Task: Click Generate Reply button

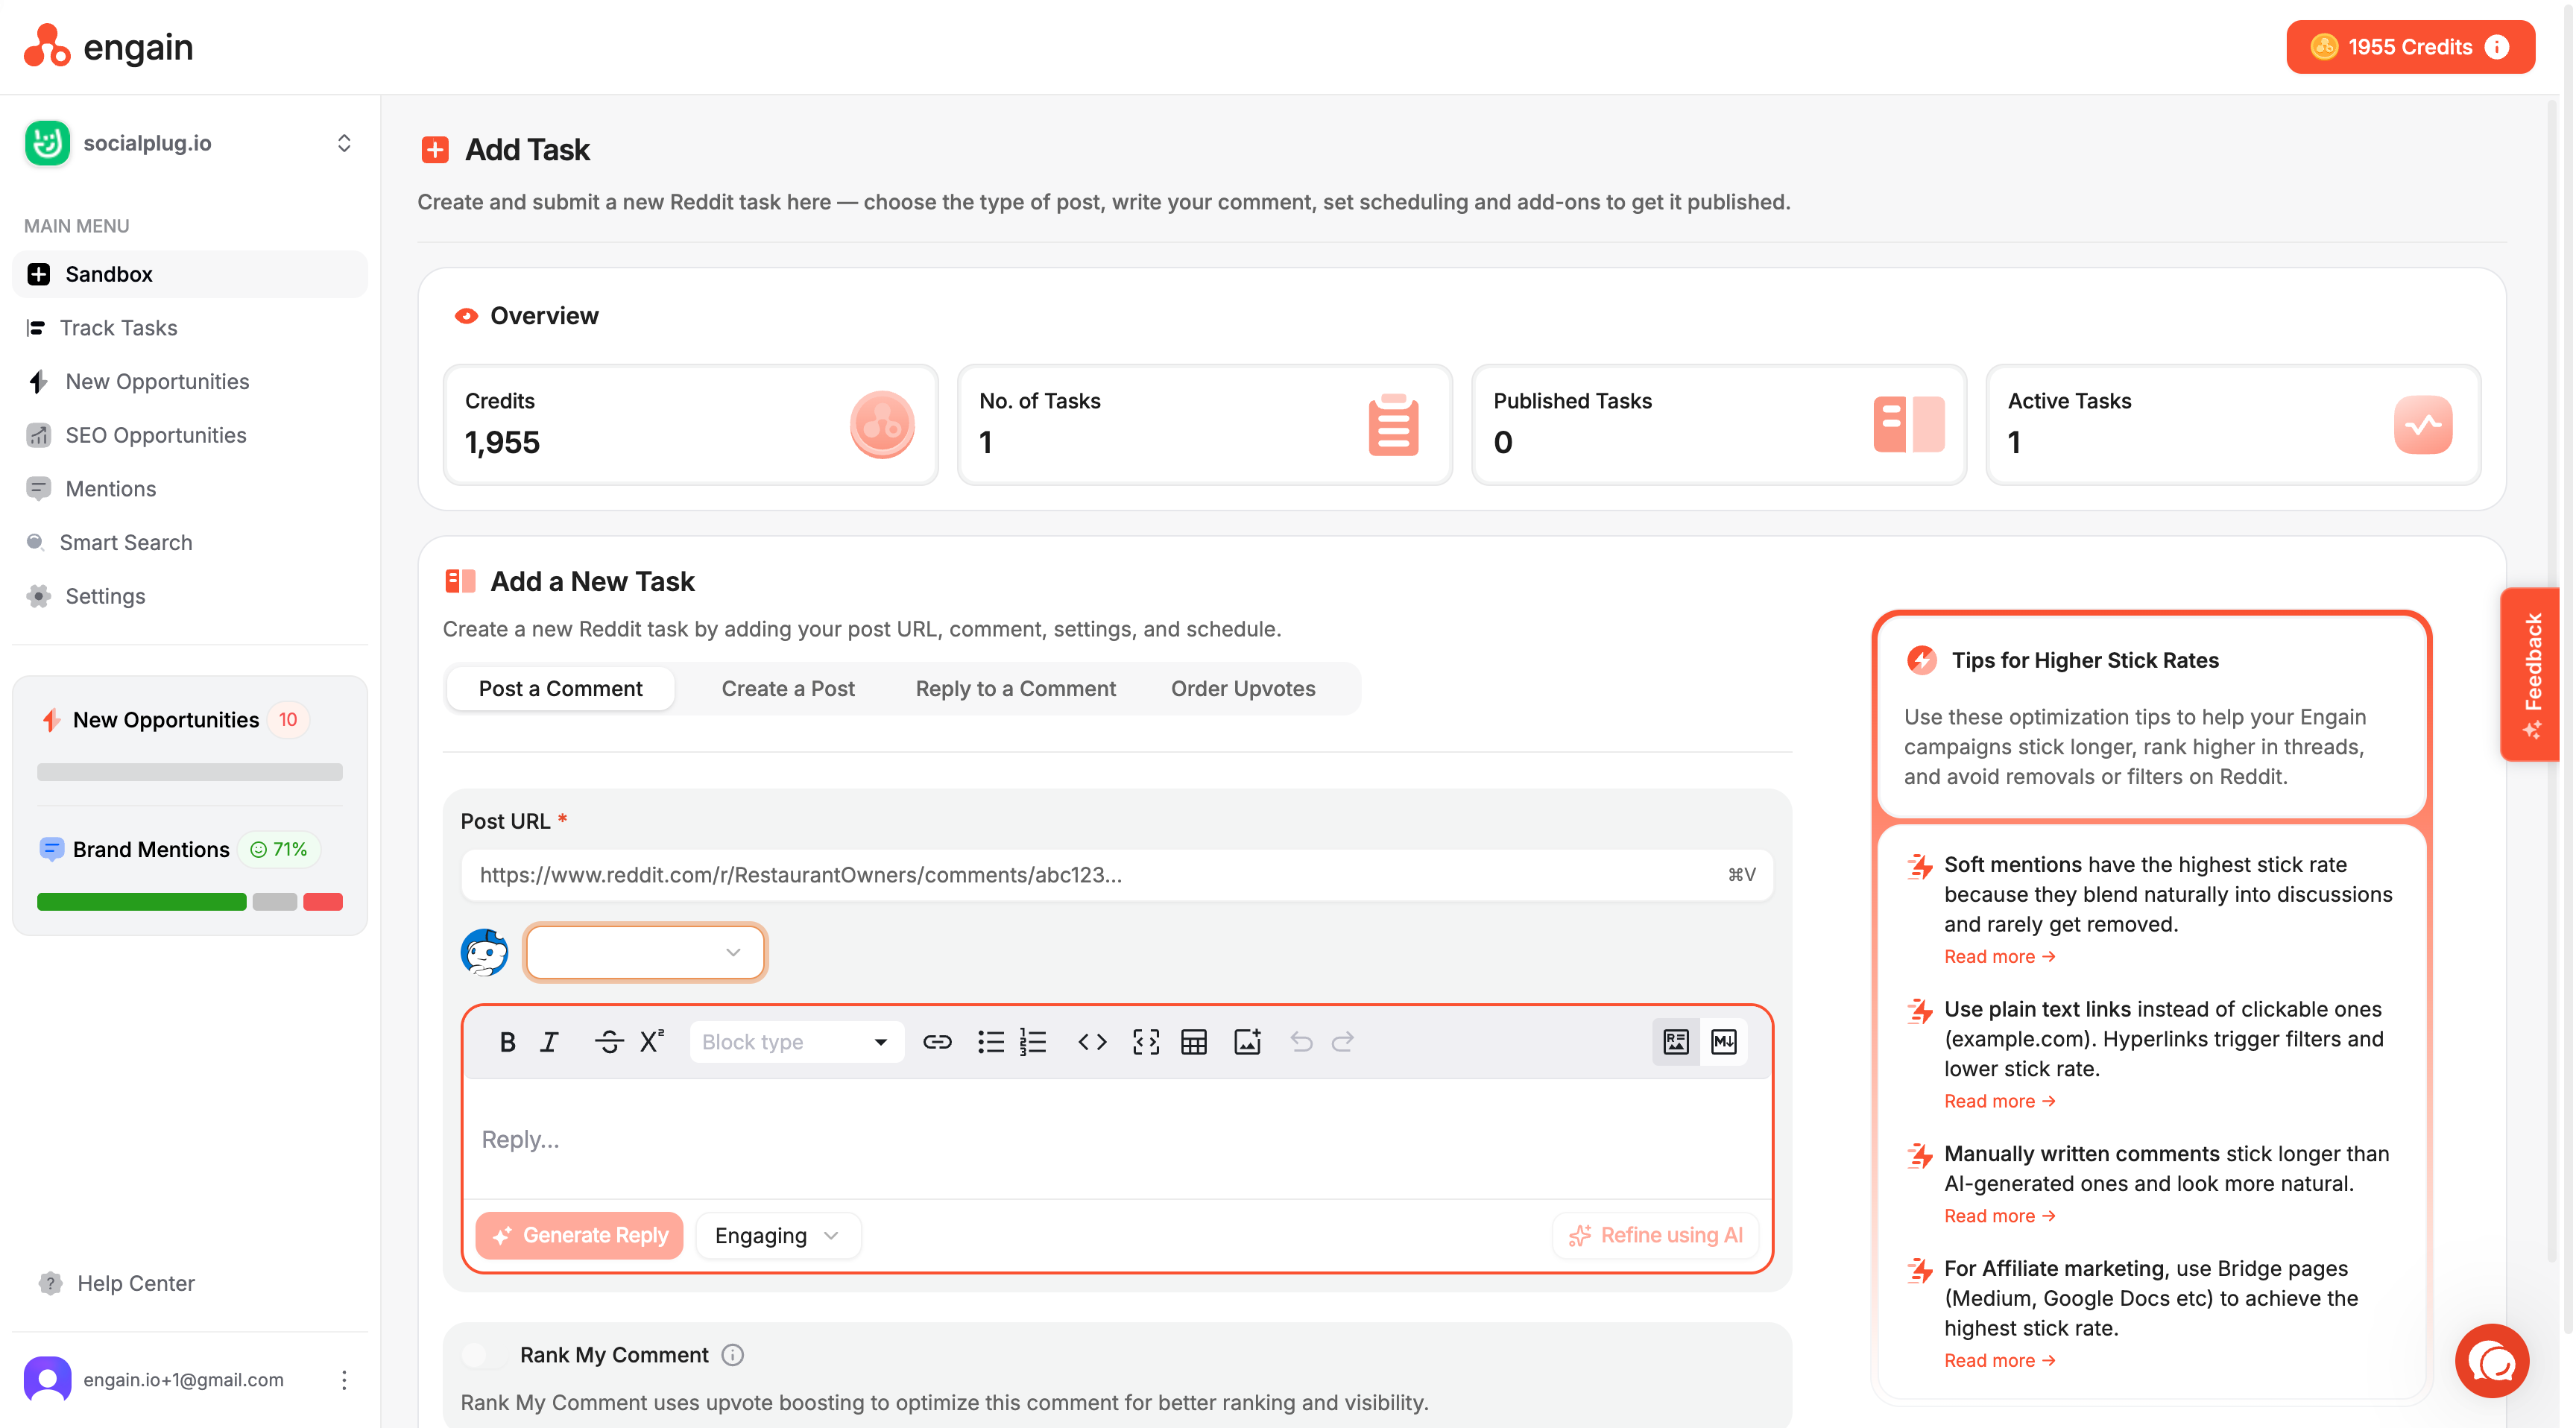Action: (x=579, y=1236)
